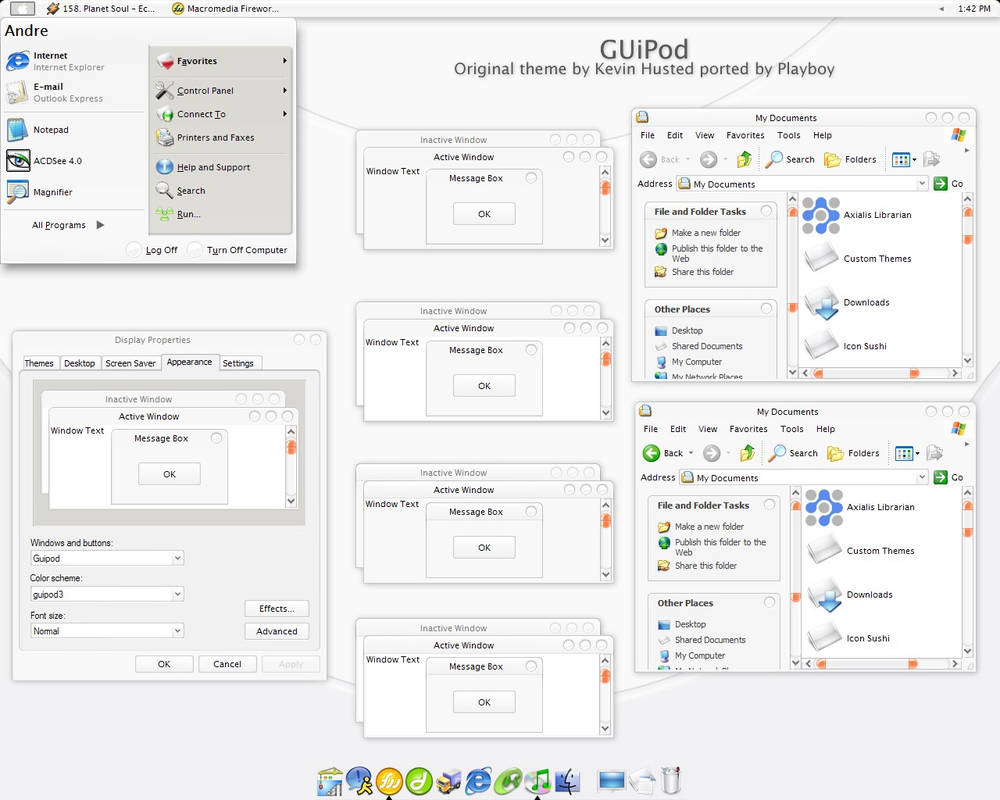
Task: Toggle Folders pane in upper My Documents window
Action: click(x=850, y=159)
